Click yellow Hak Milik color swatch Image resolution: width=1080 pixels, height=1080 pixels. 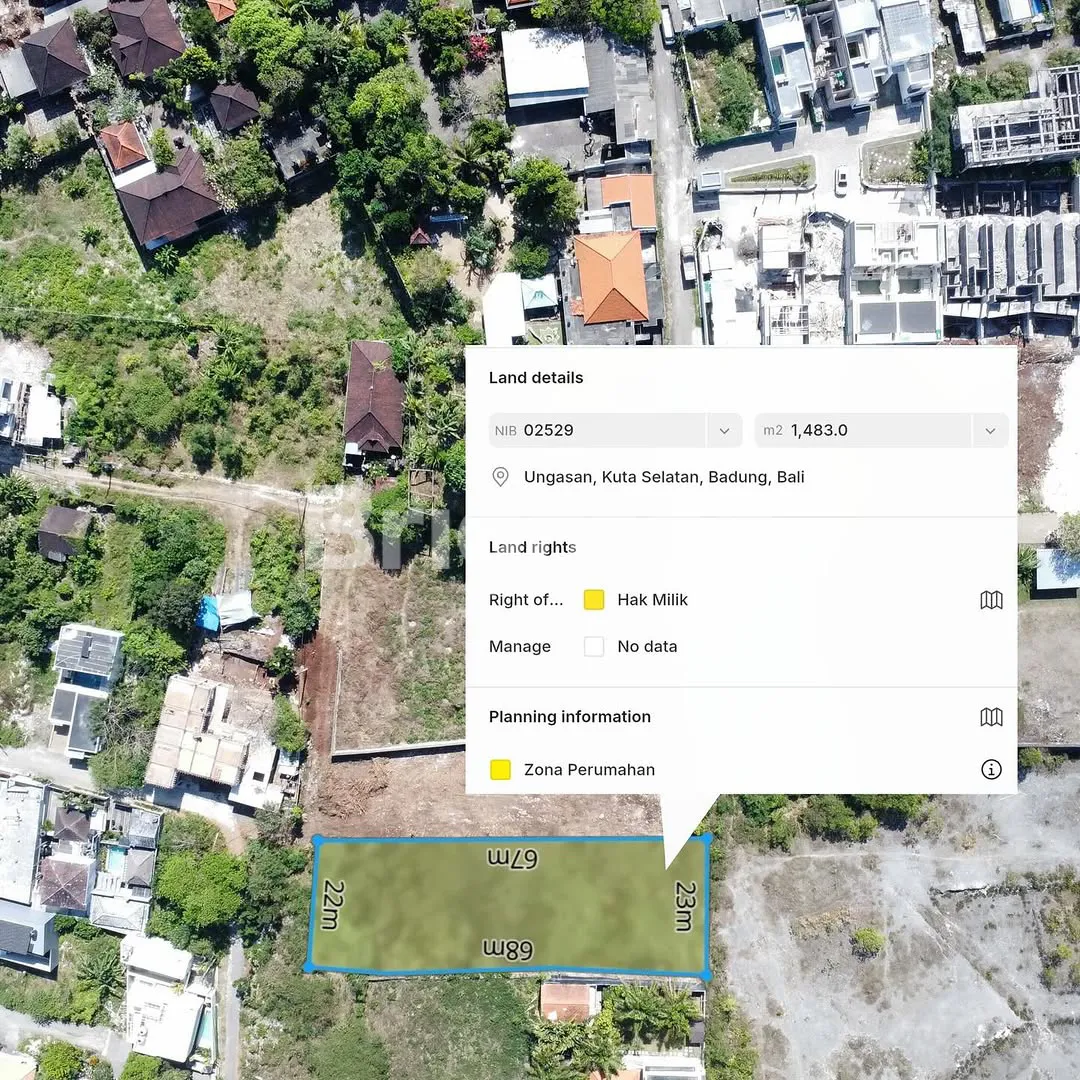[594, 600]
